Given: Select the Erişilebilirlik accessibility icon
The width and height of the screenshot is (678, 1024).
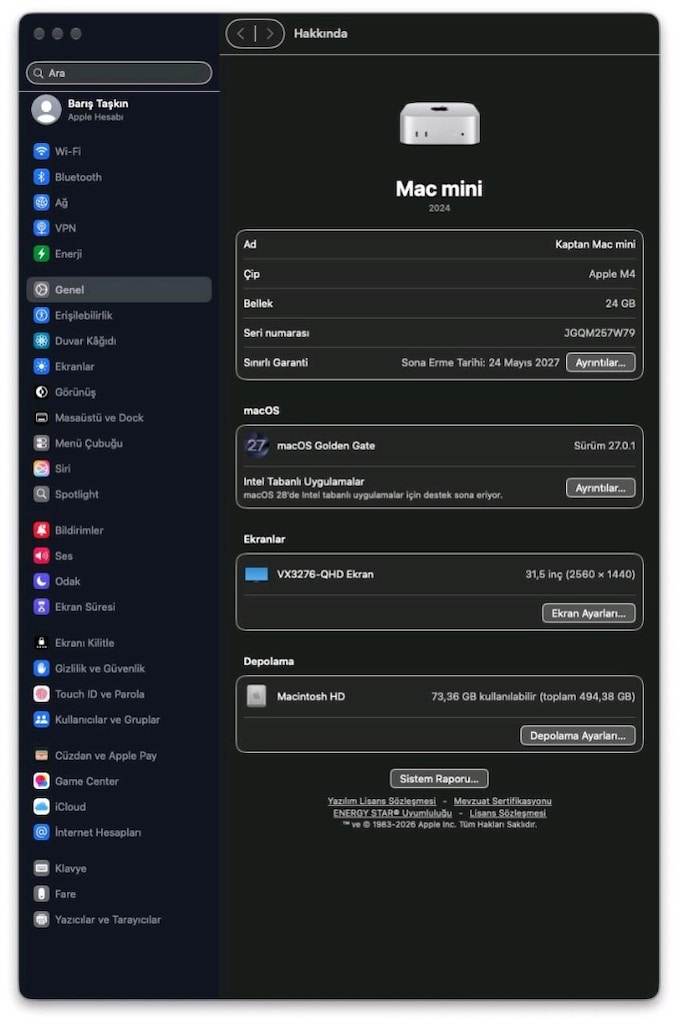Looking at the screenshot, I should click(x=41, y=315).
